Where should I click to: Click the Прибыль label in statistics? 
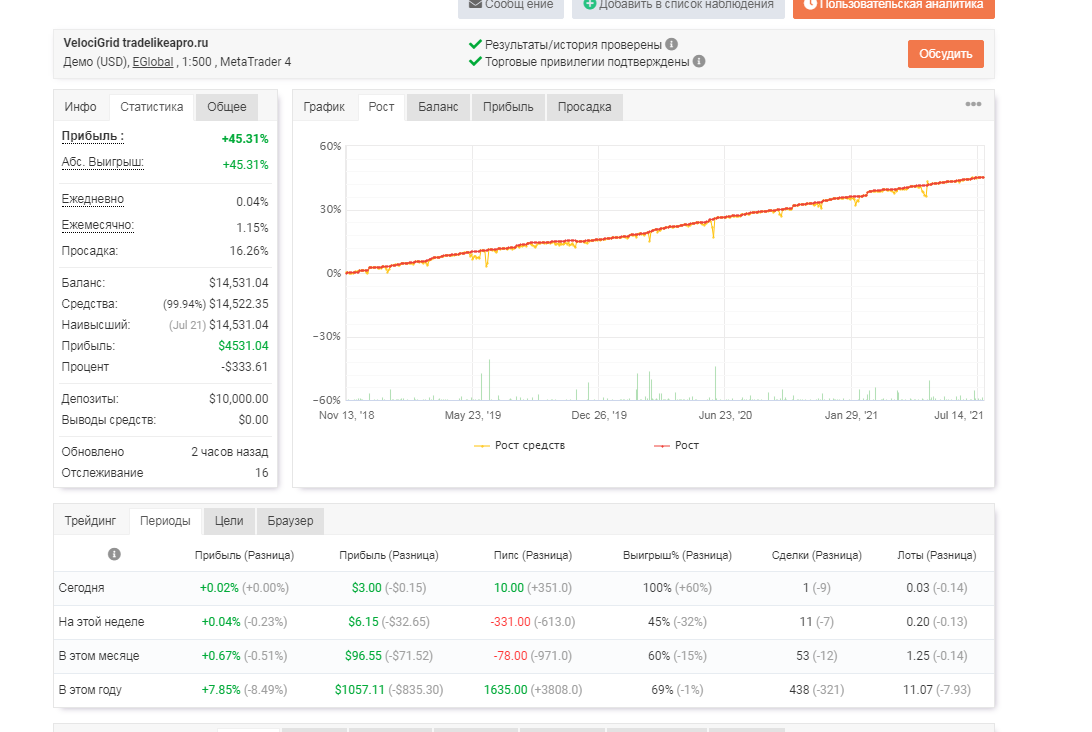[93, 136]
